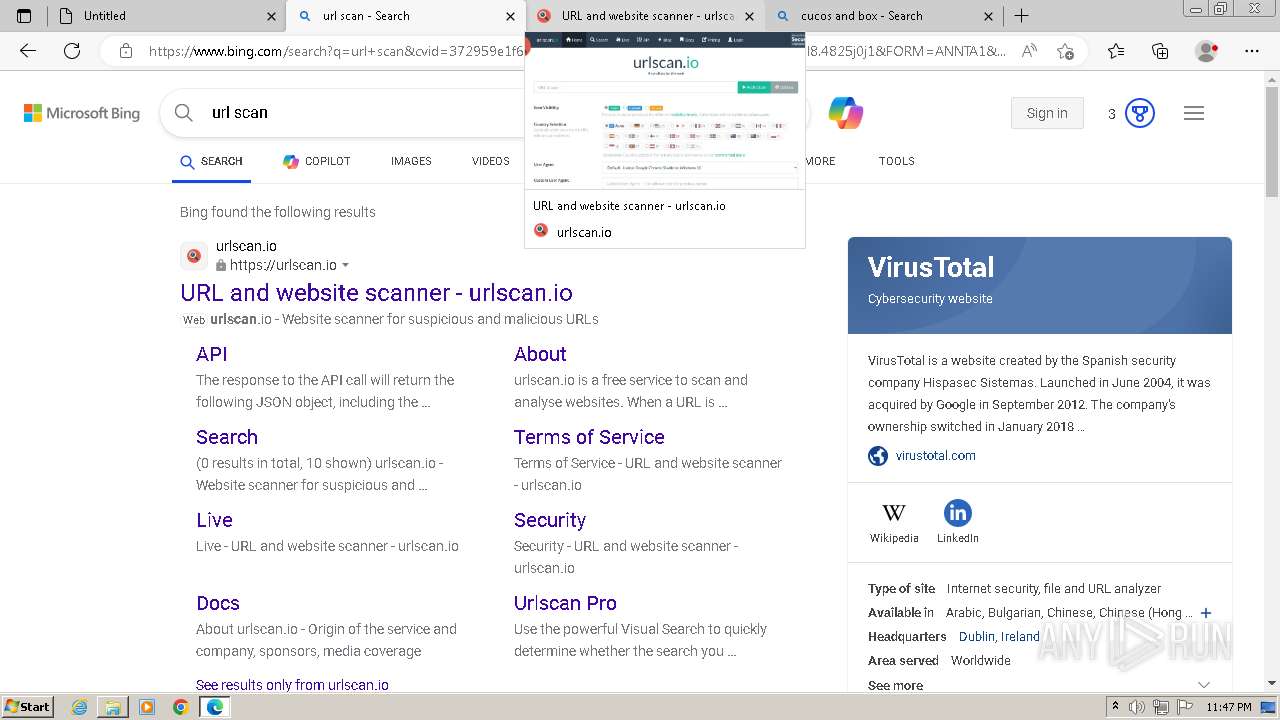Expand the Available in languages plus
This screenshot has width=1280, height=720.
(1206, 613)
